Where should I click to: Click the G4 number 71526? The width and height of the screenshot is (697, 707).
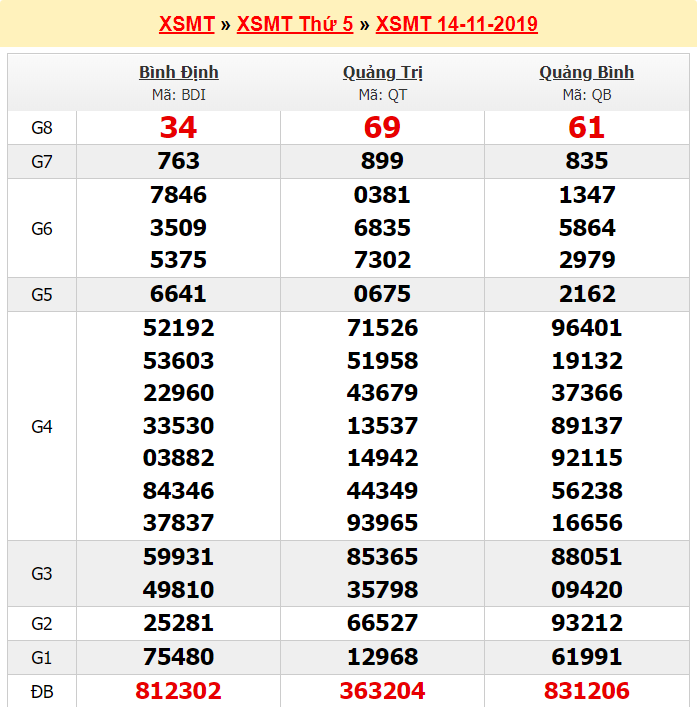382,328
